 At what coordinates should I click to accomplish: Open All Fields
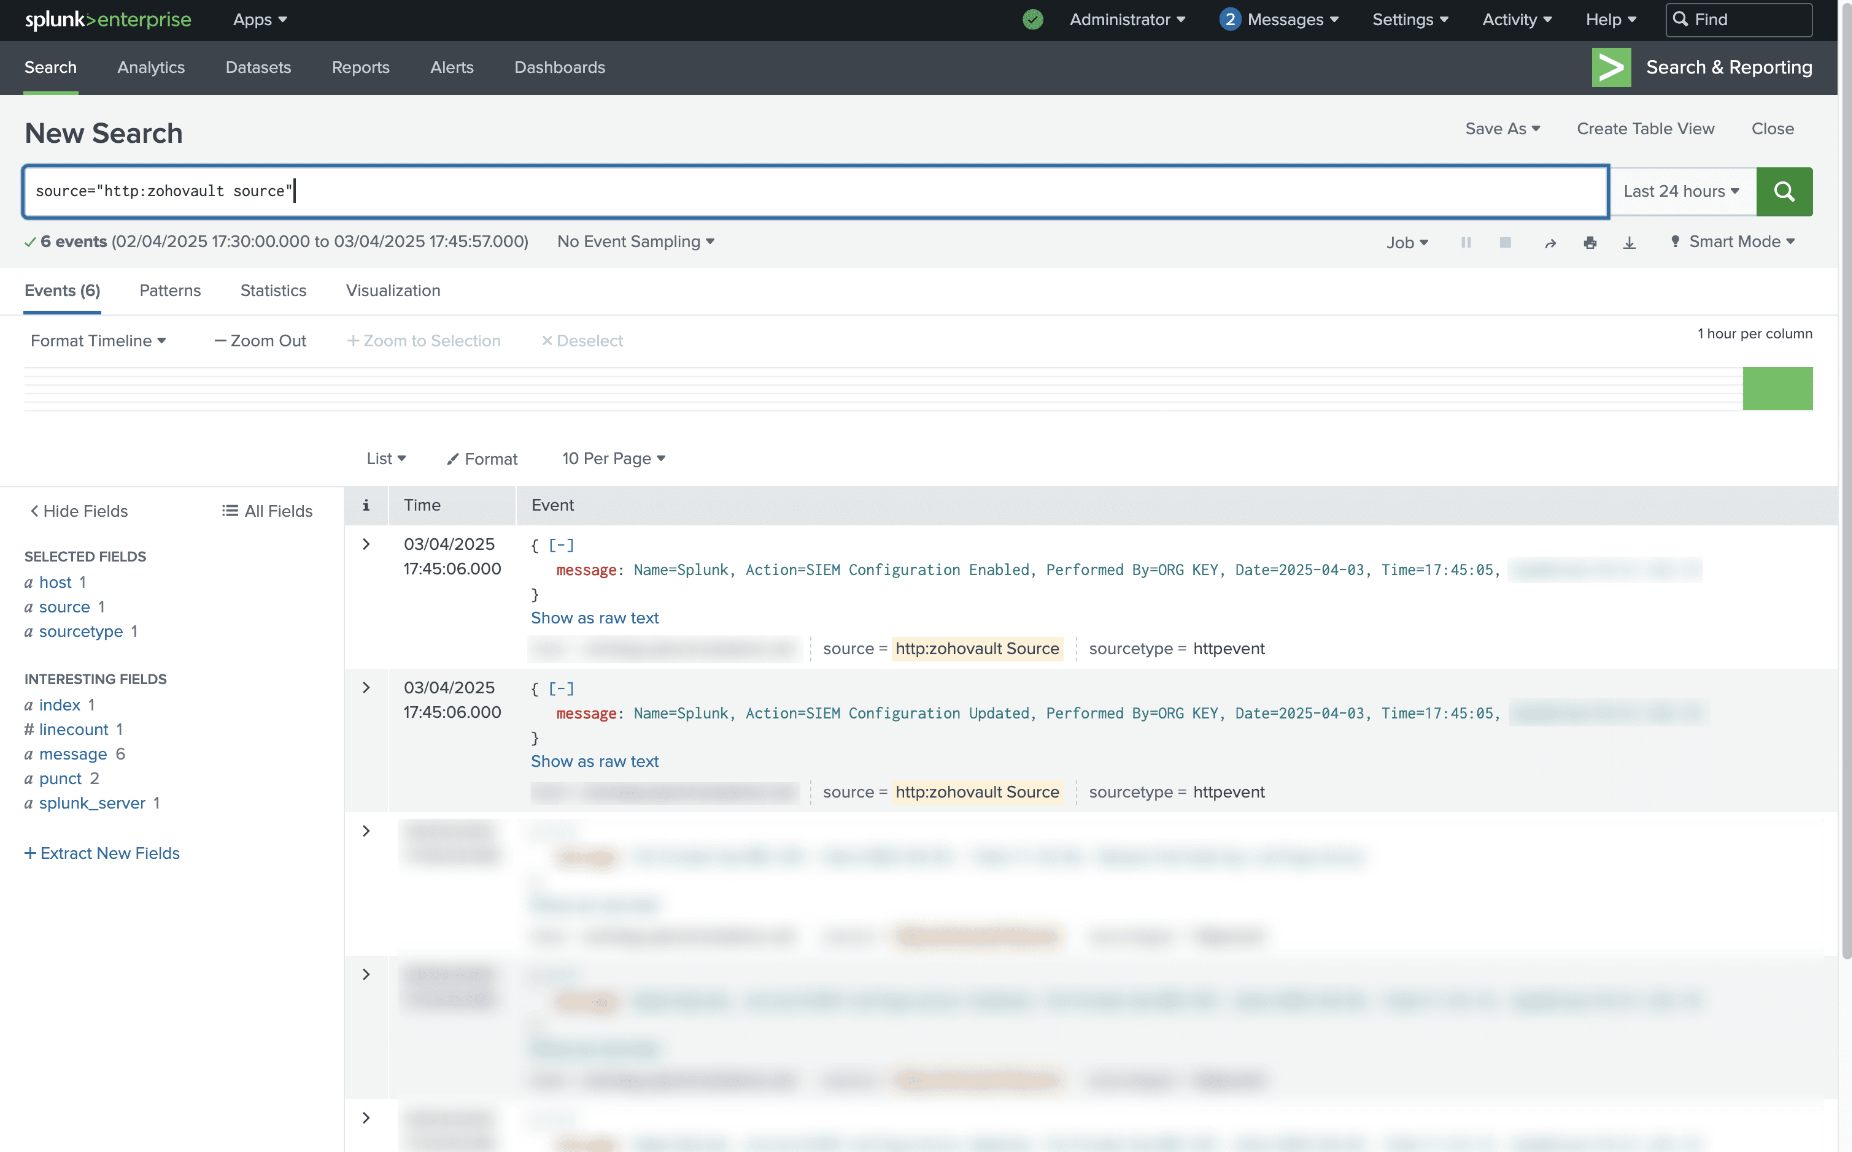[267, 511]
